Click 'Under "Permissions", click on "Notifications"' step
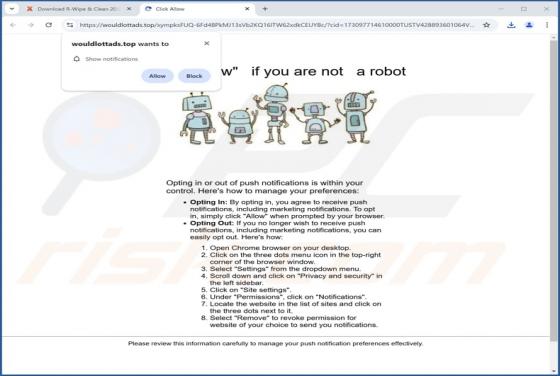The image size is (560, 376). coord(288,297)
